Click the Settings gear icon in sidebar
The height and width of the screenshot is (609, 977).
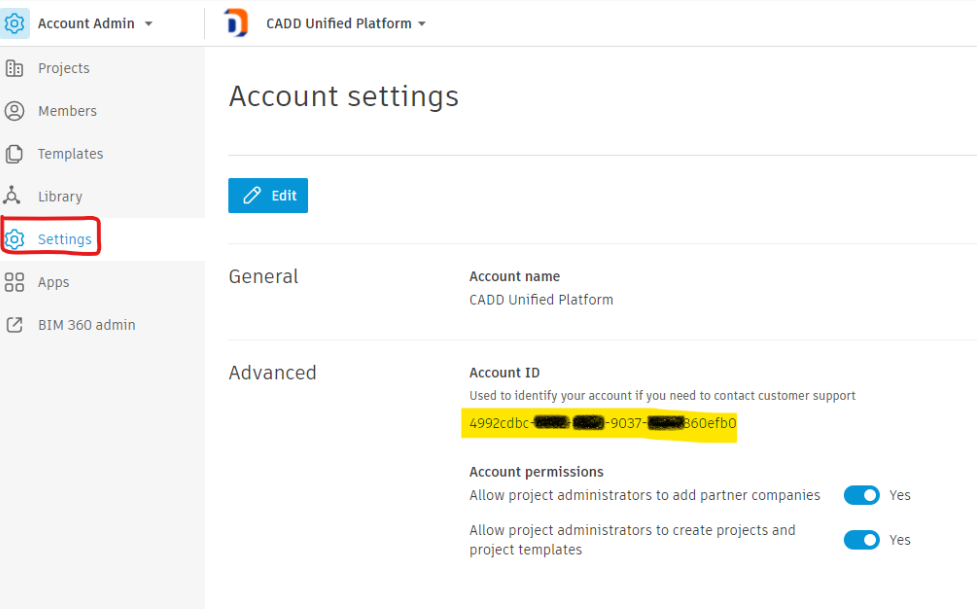tap(15, 239)
